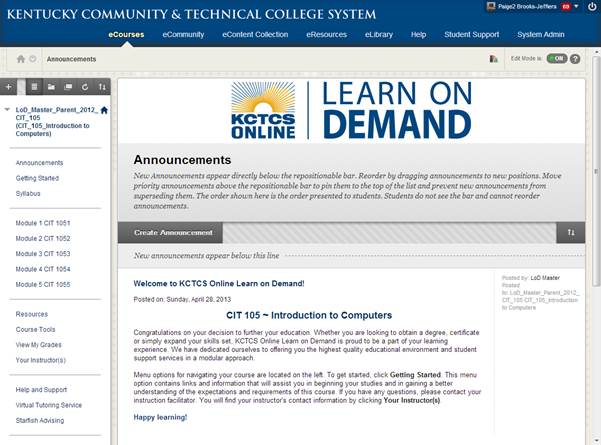
Task: Open the course theme icon near Edit Mode
Action: click(x=494, y=59)
